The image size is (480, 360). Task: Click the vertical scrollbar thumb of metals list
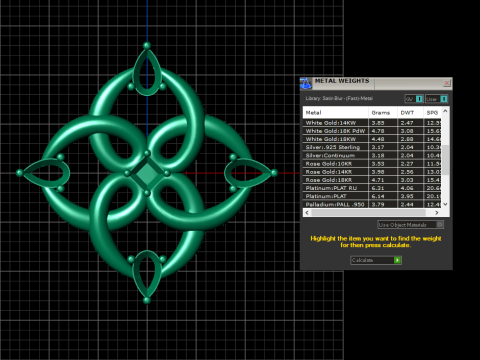(445, 160)
